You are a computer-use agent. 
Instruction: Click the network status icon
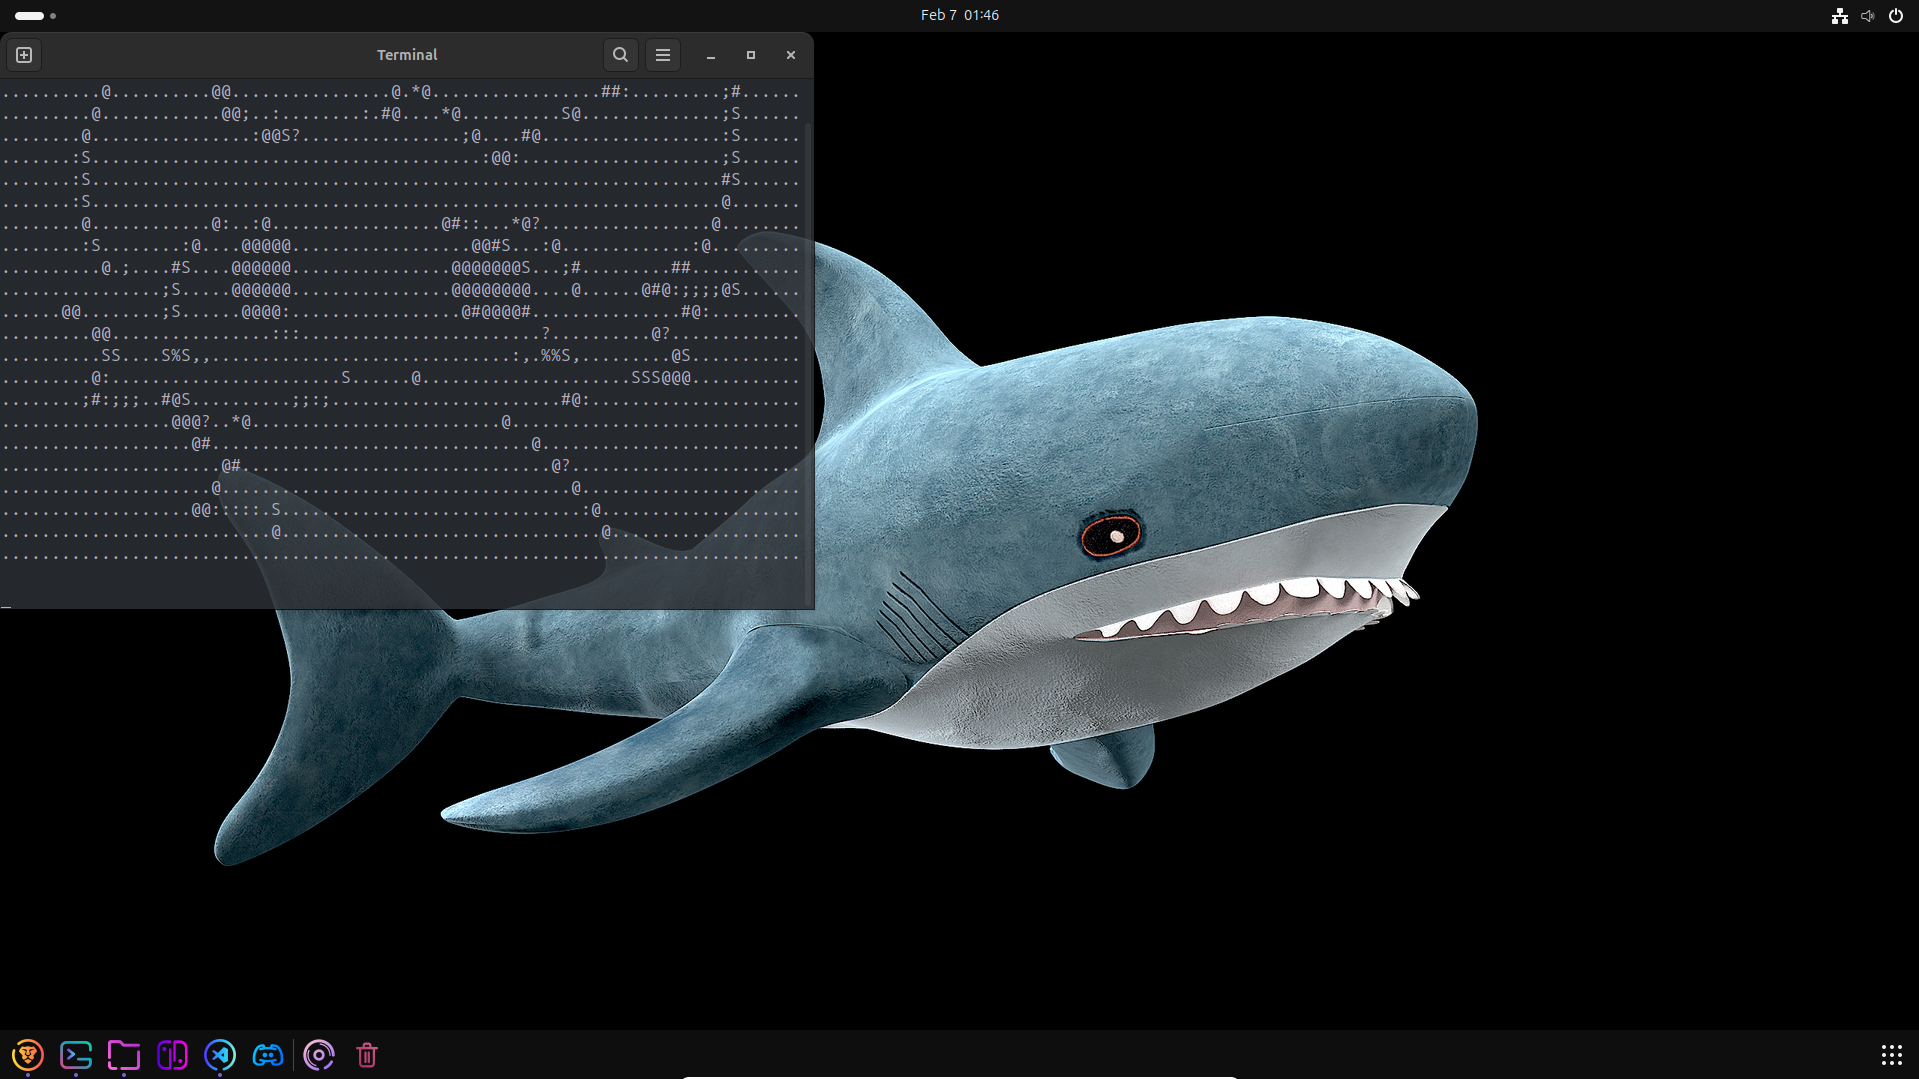click(1839, 15)
